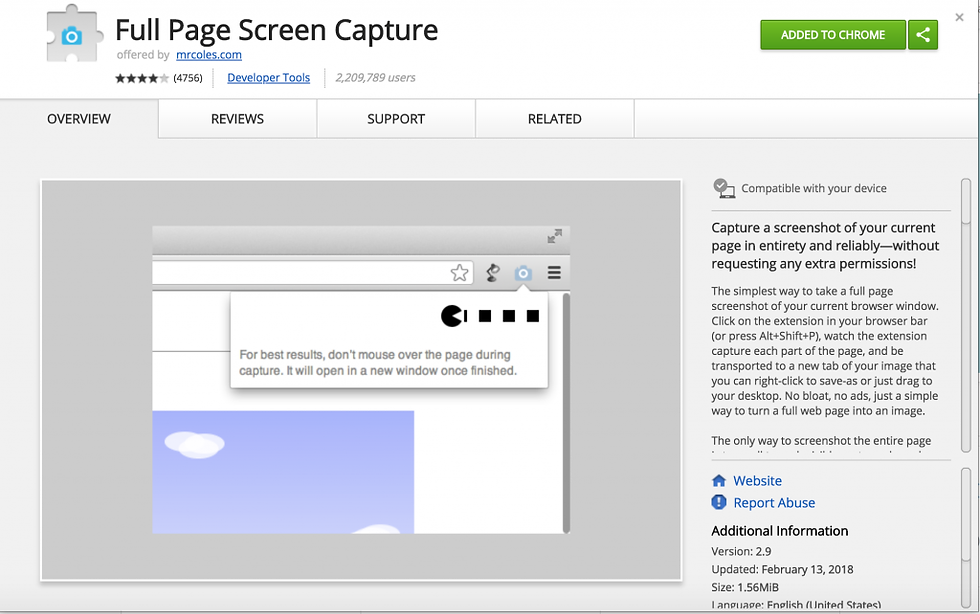Click the exclamation icon beside Report Abuse
This screenshot has height=614, width=980.
pyautogui.click(x=719, y=502)
